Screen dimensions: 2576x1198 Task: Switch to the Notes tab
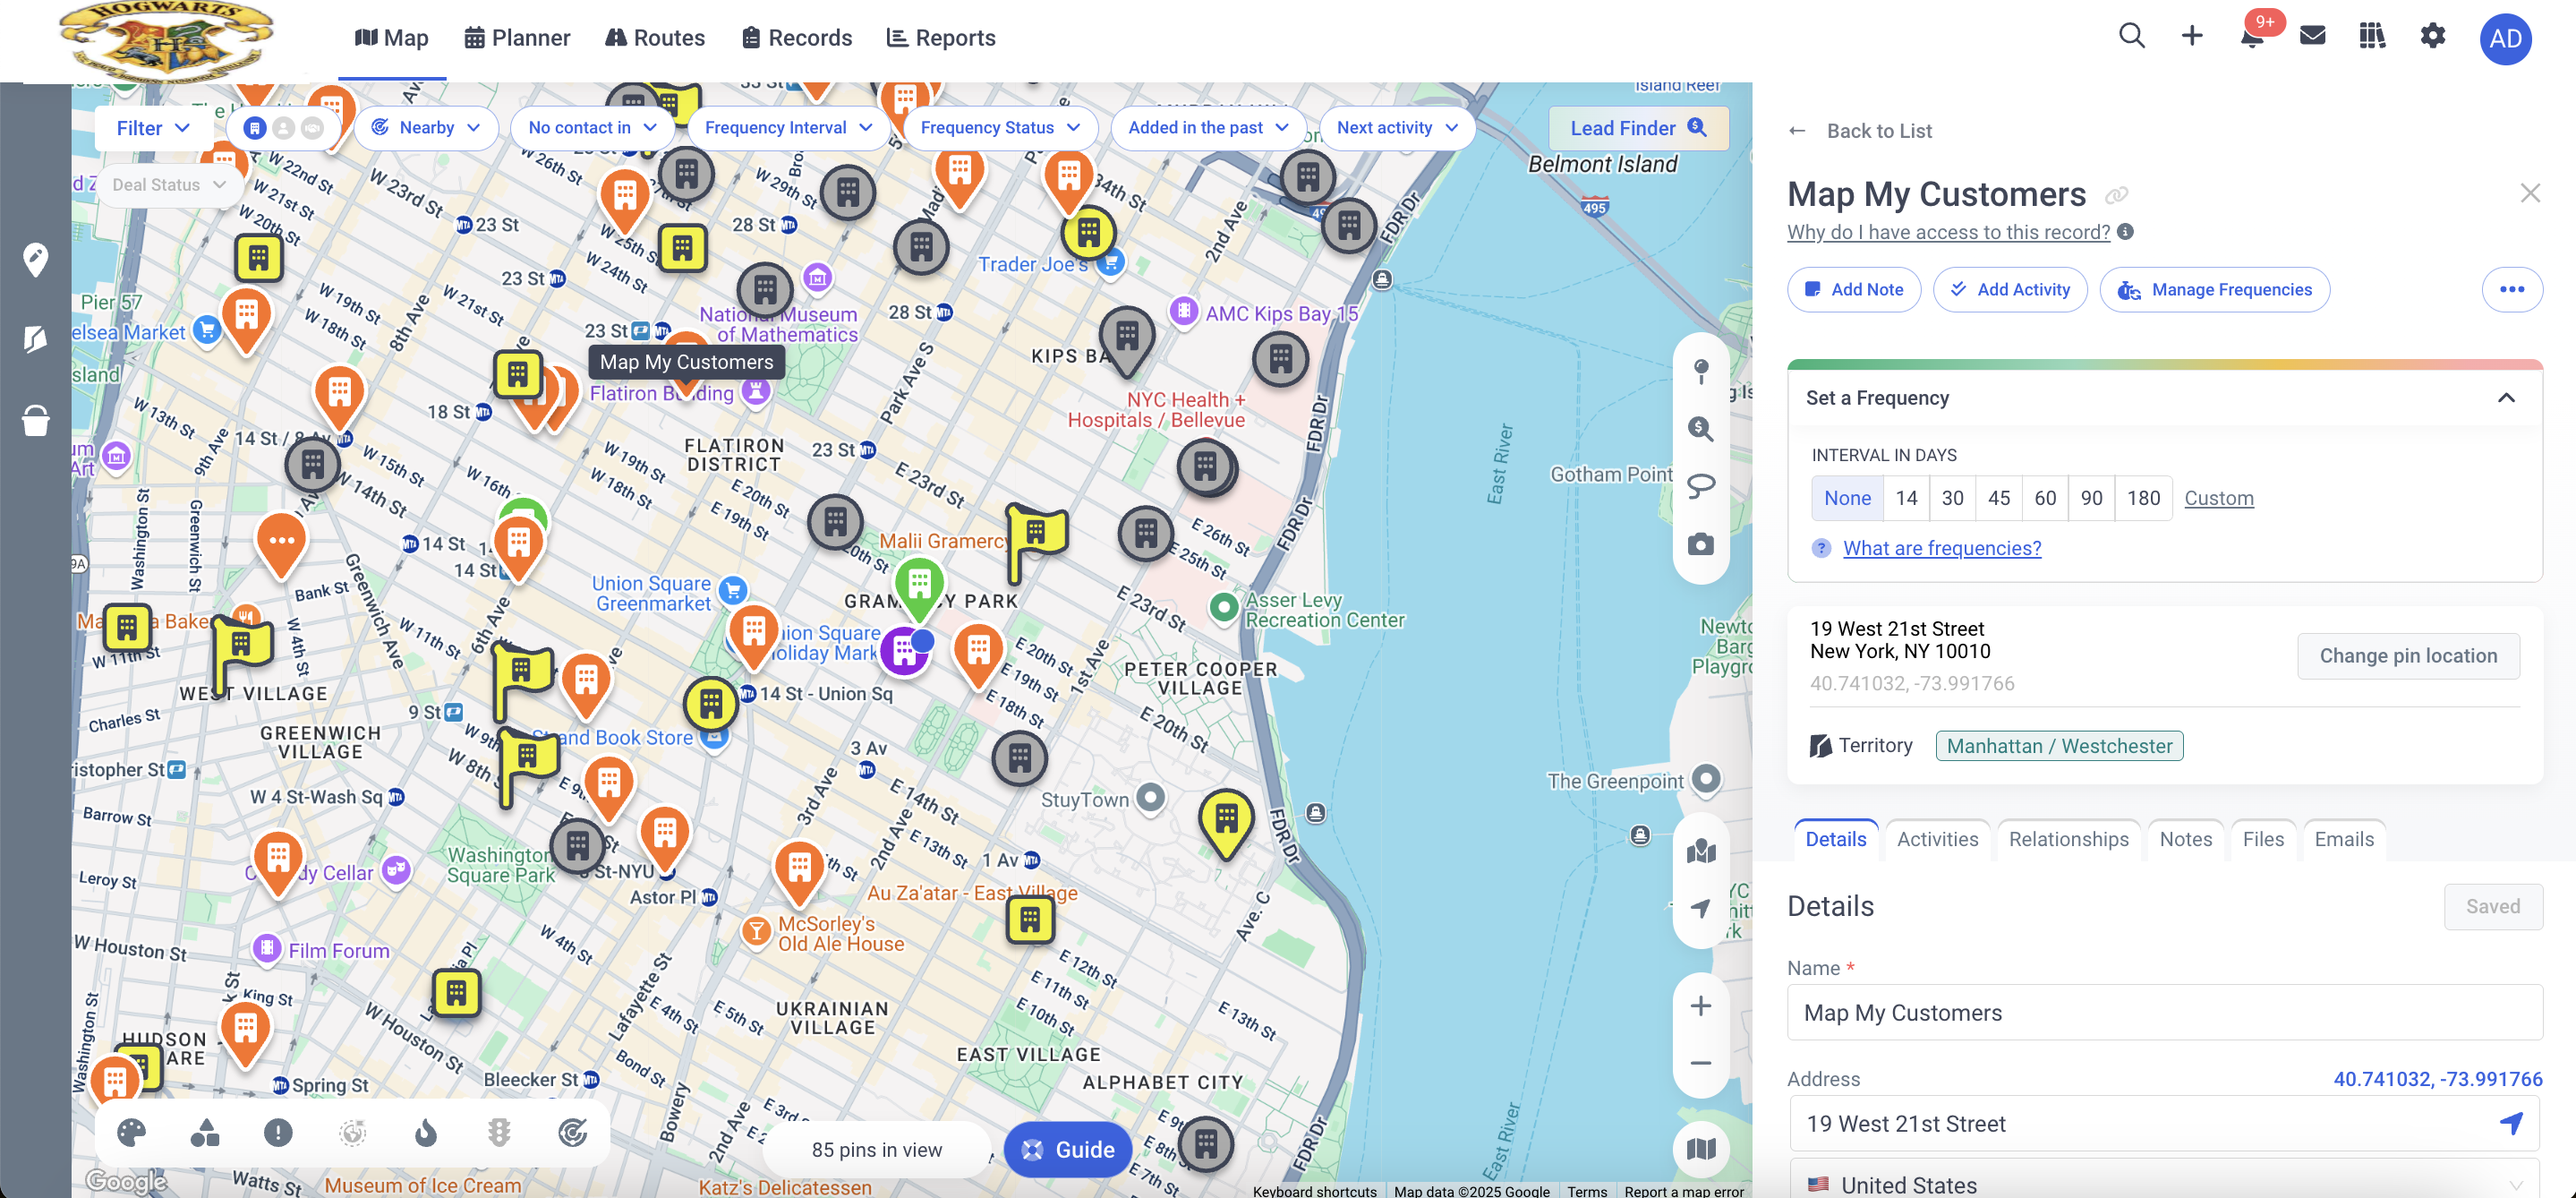tap(2185, 839)
